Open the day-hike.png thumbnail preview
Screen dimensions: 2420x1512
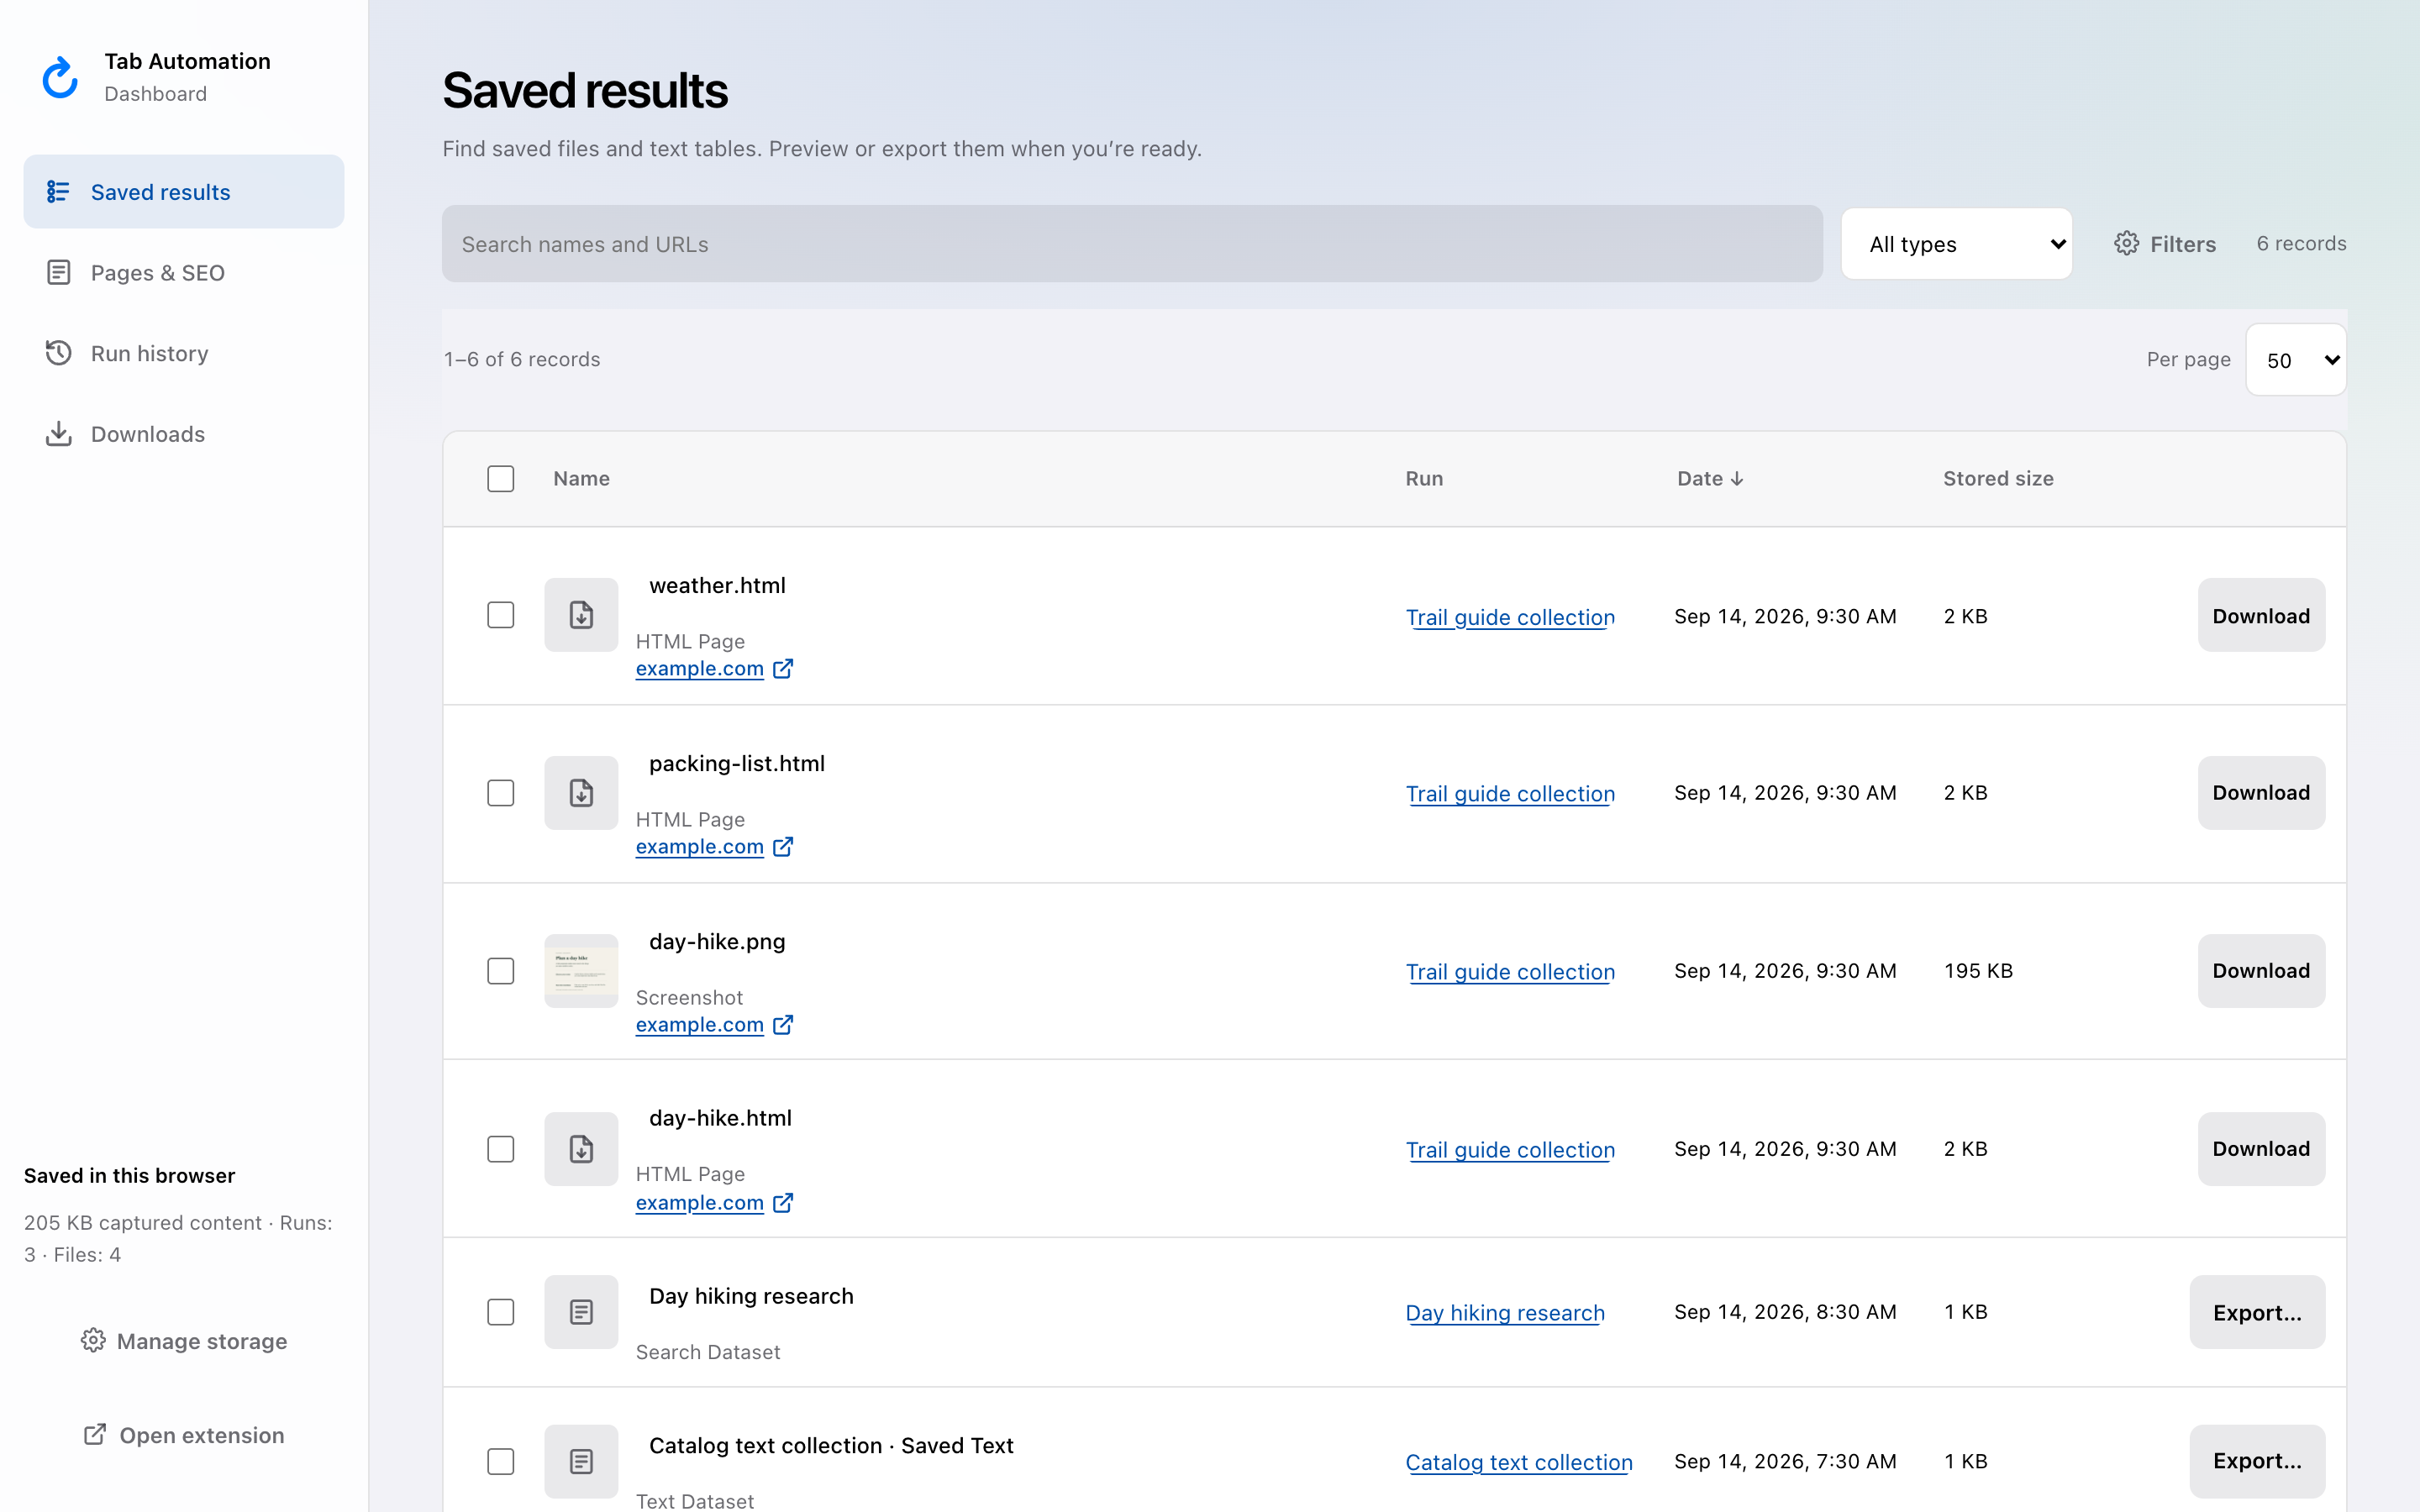tap(581, 971)
